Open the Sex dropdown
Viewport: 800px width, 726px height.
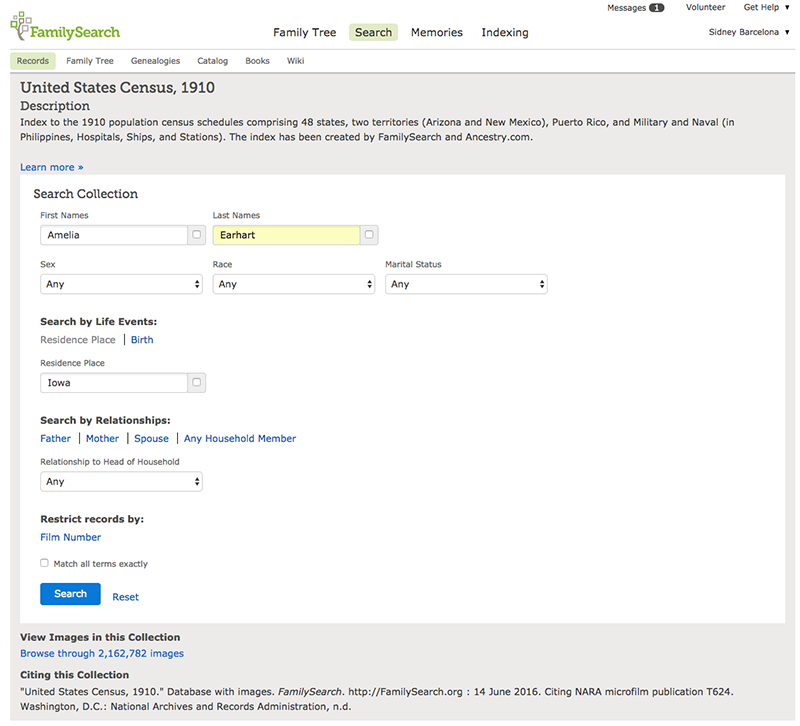[x=121, y=284]
